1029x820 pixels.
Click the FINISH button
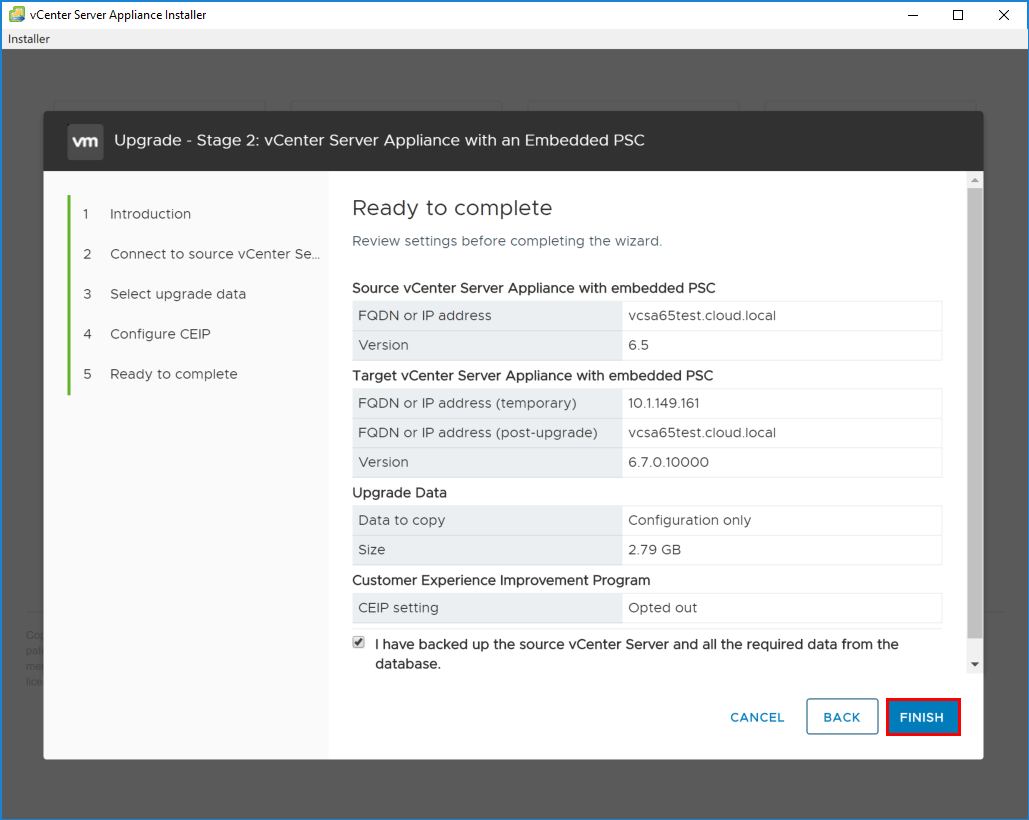tap(922, 717)
